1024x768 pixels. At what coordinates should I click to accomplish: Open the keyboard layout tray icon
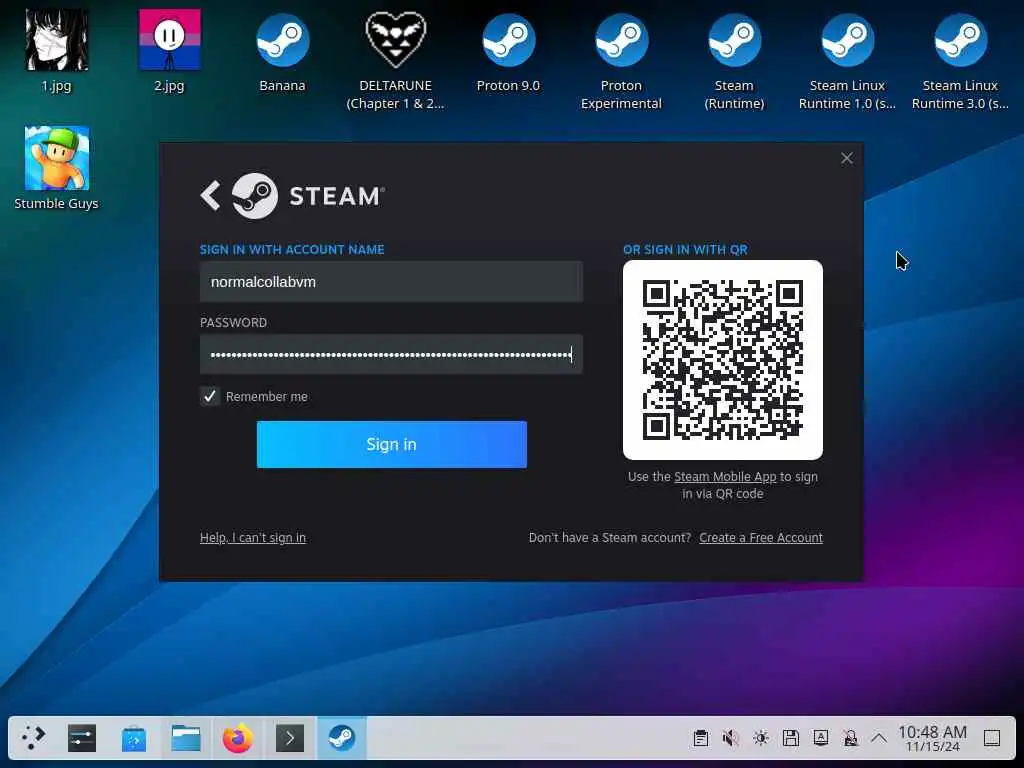[821, 738]
